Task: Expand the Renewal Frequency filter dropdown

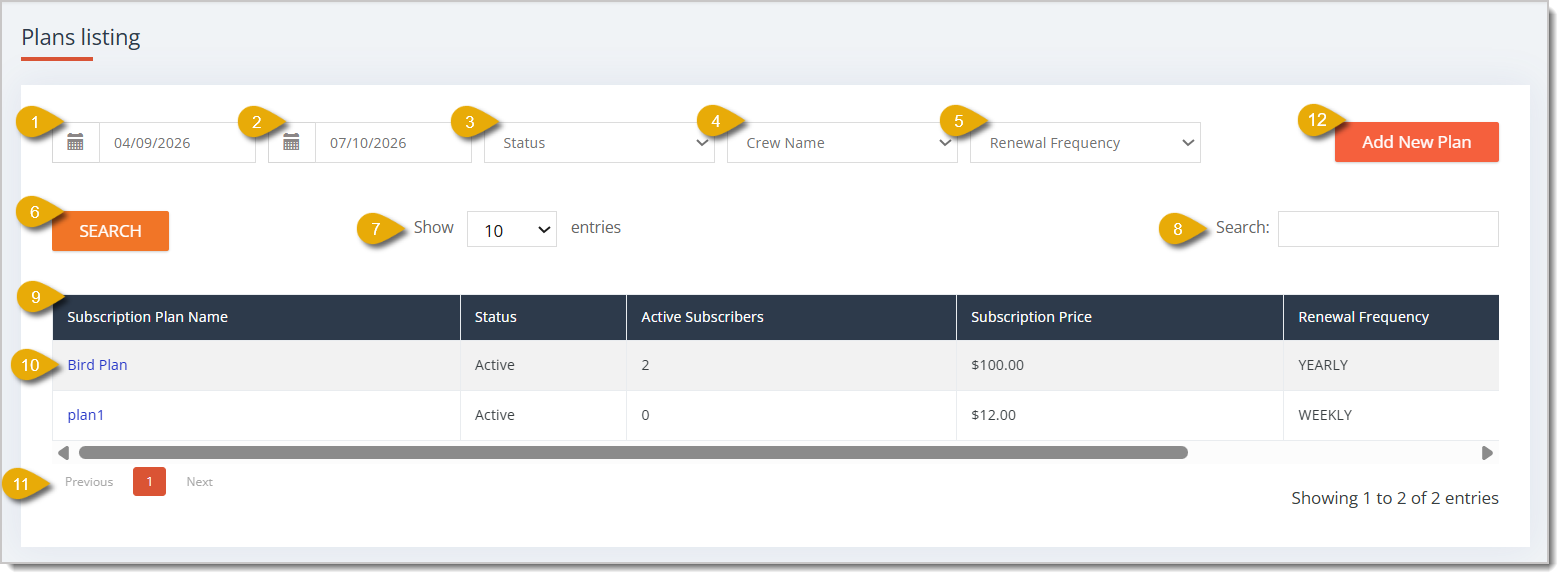Action: tap(1085, 143)
